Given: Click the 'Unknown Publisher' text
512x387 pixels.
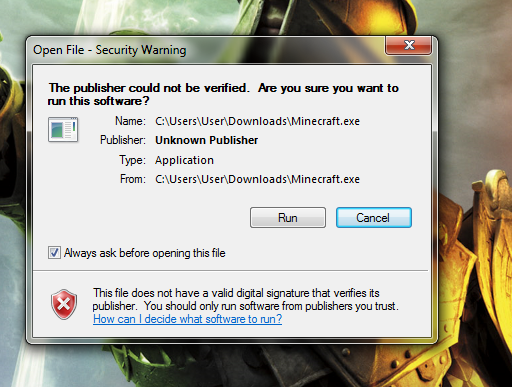Looking at the screenshot, I should click(x=207, y=140).
